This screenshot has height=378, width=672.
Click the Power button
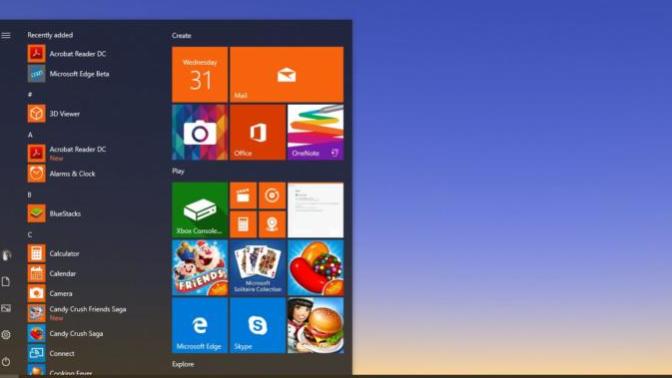(6, 361)
